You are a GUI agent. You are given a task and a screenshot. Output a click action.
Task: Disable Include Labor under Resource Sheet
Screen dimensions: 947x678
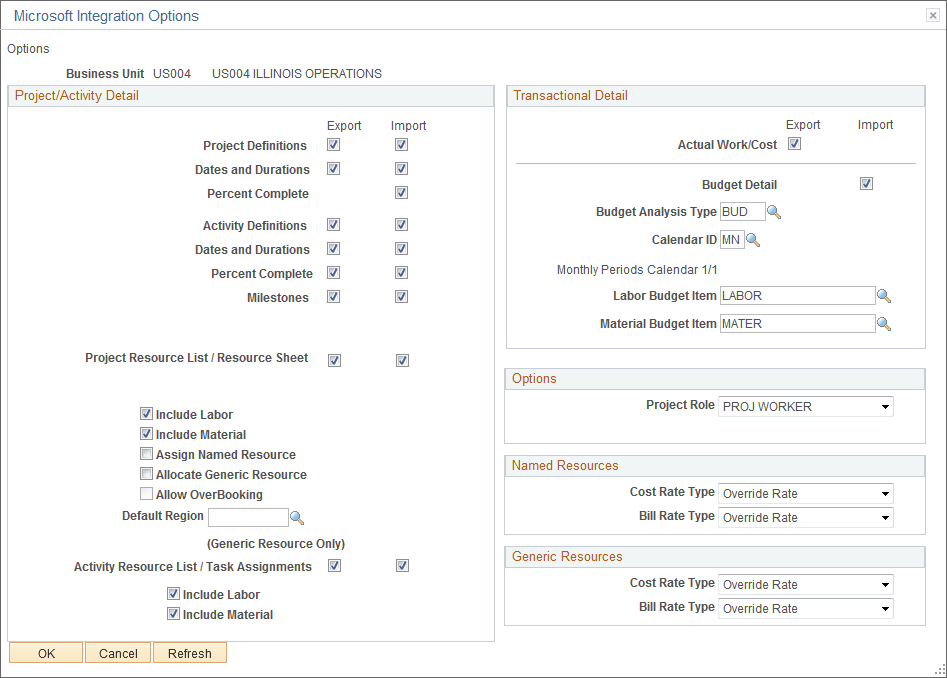(146, 413)
